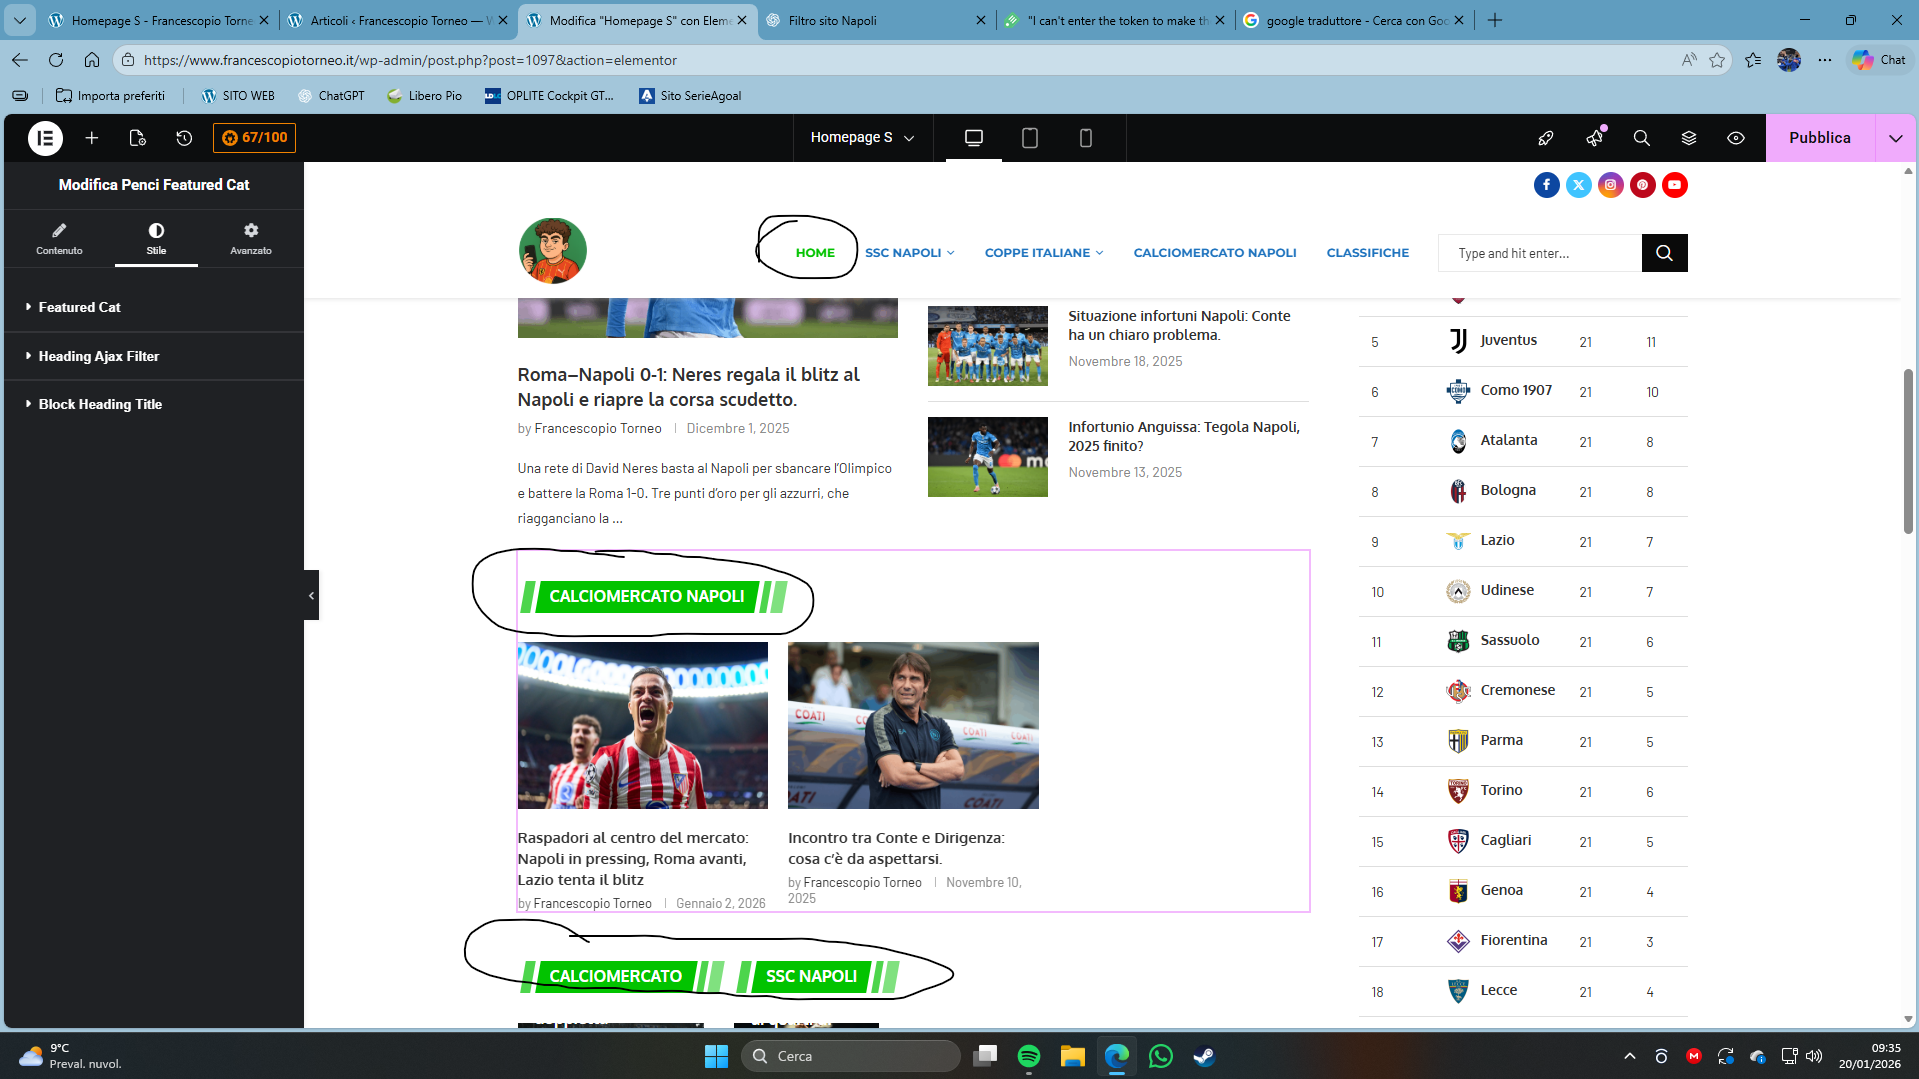This screenshot has width=1919, height=1079.
Task: Click the YouTube social icon
Action: point(1674,185)
